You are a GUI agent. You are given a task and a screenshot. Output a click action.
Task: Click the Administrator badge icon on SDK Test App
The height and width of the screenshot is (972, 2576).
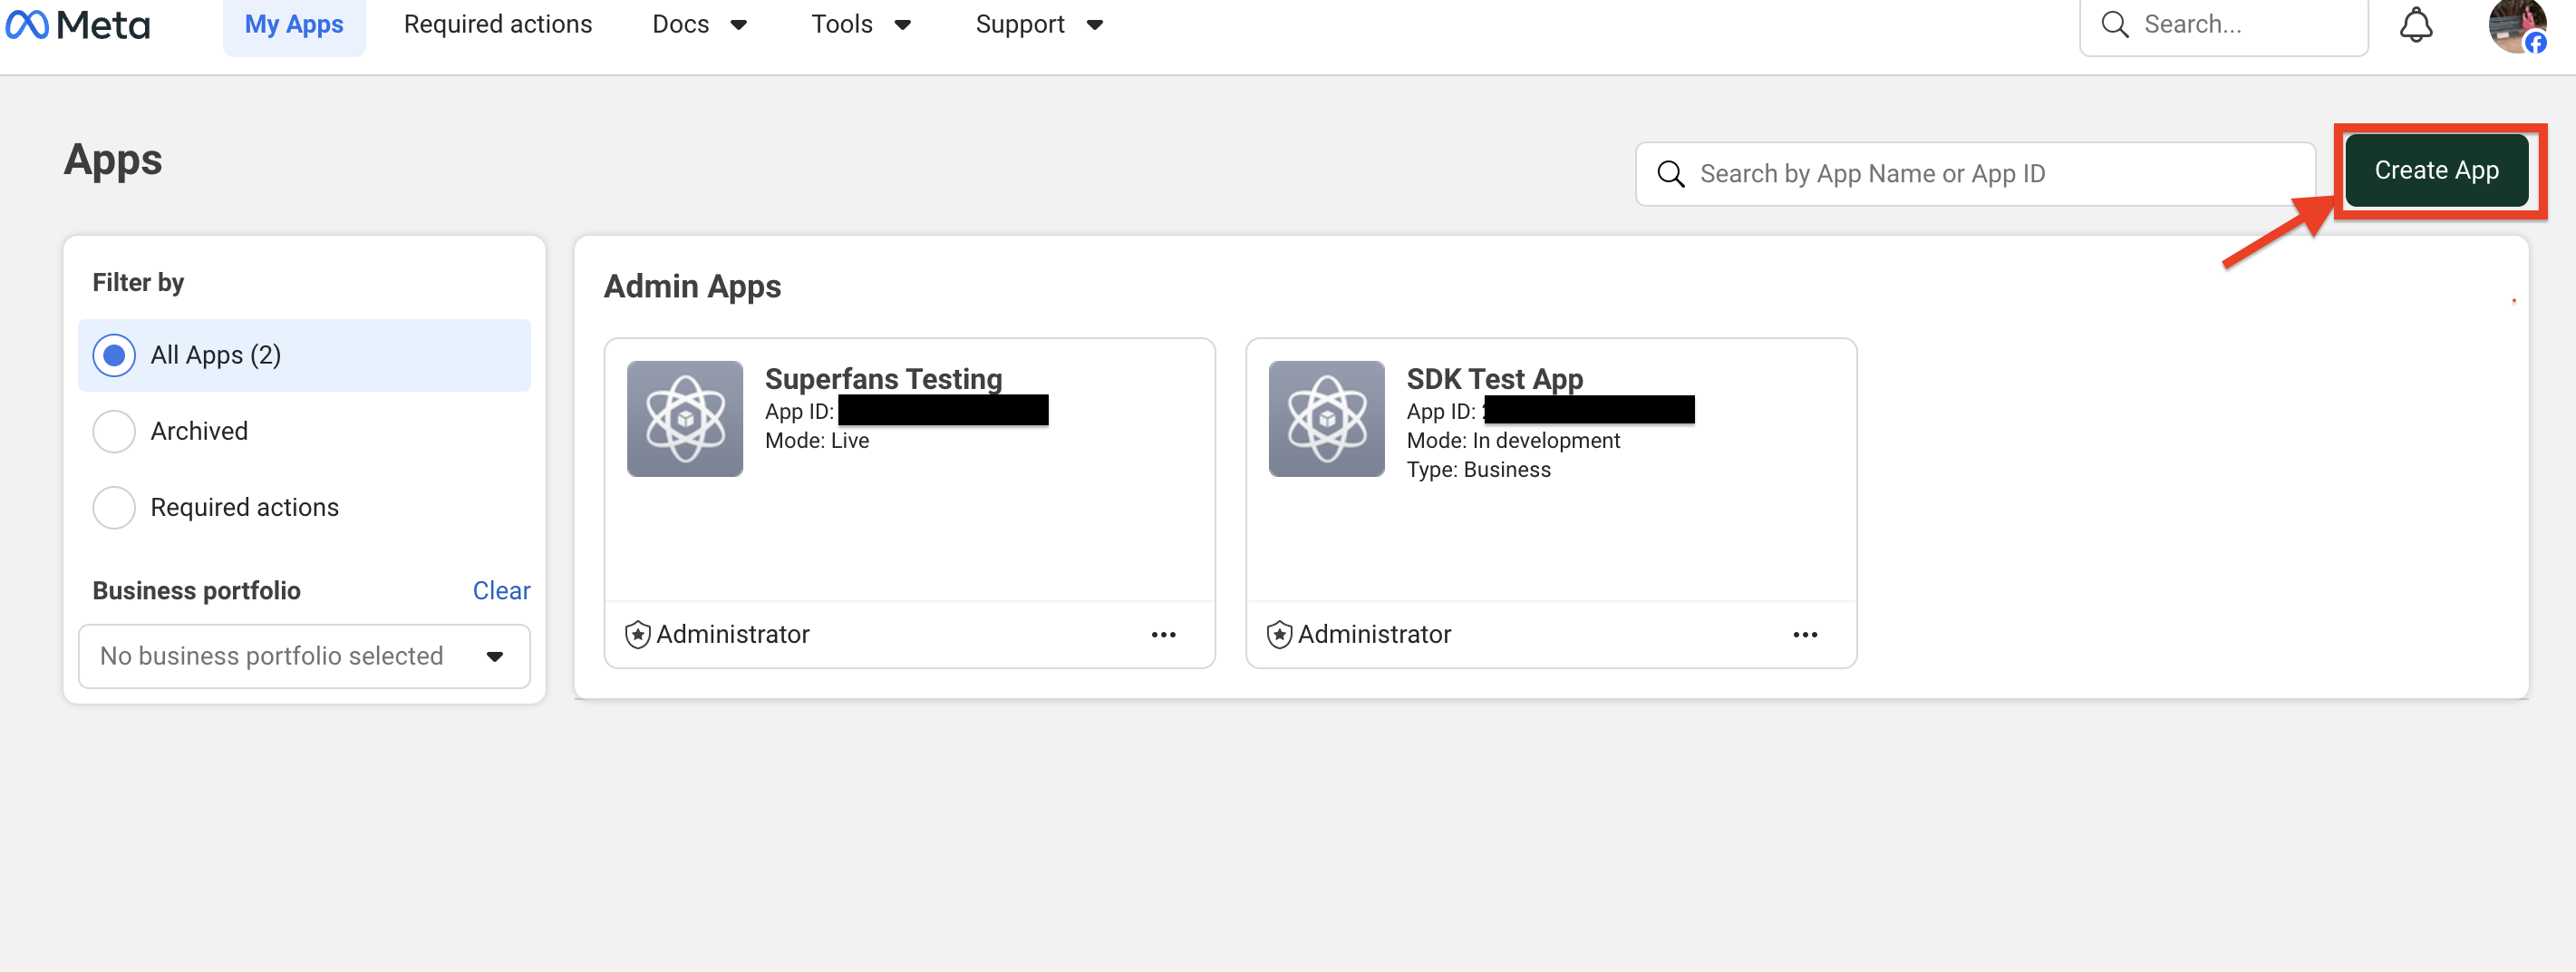pos(1280,635)
